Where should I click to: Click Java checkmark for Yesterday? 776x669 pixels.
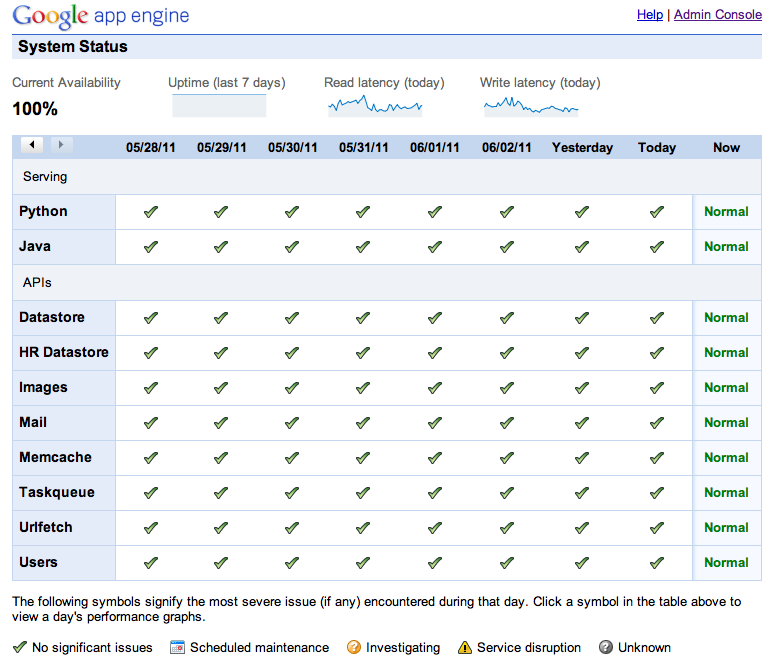pos(582,246)
